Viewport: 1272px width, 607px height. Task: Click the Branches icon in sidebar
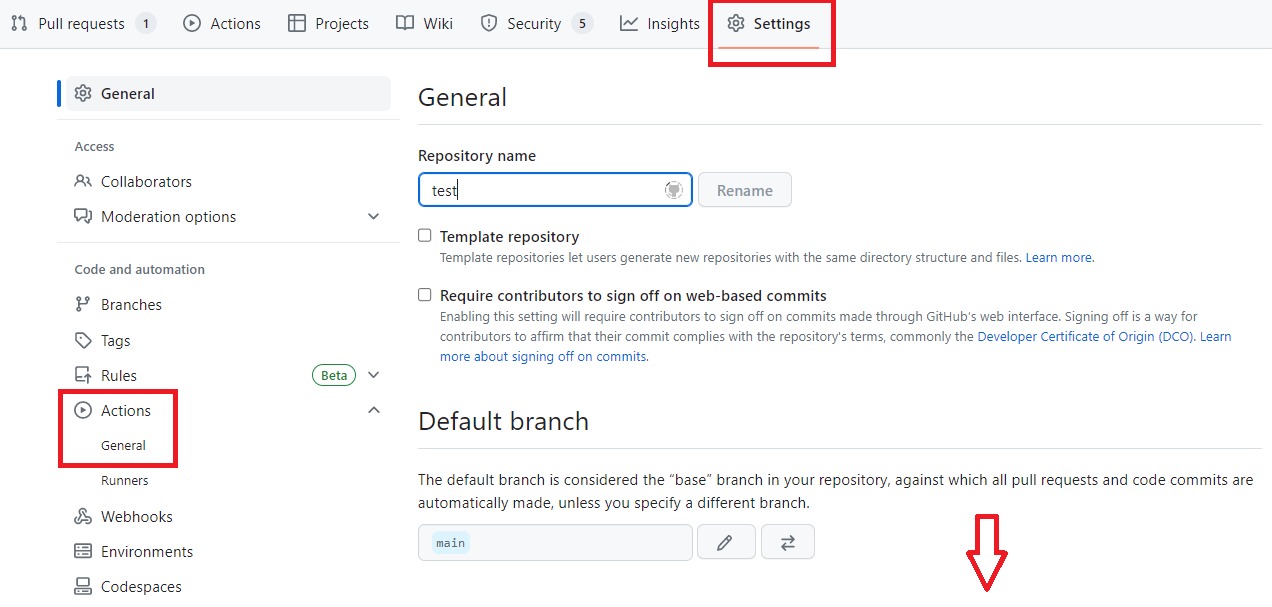click(x=83, y=305)
